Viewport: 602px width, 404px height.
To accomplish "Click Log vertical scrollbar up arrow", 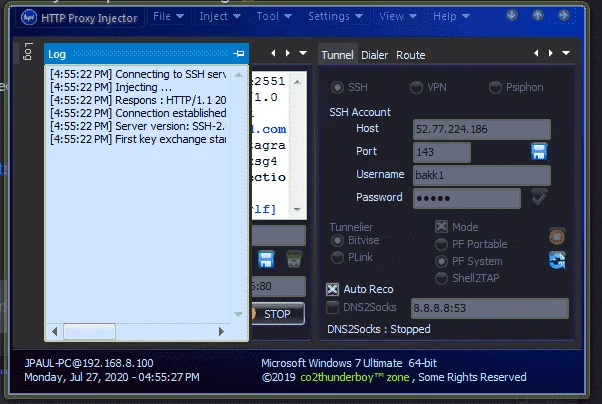I will pos(238,75).
